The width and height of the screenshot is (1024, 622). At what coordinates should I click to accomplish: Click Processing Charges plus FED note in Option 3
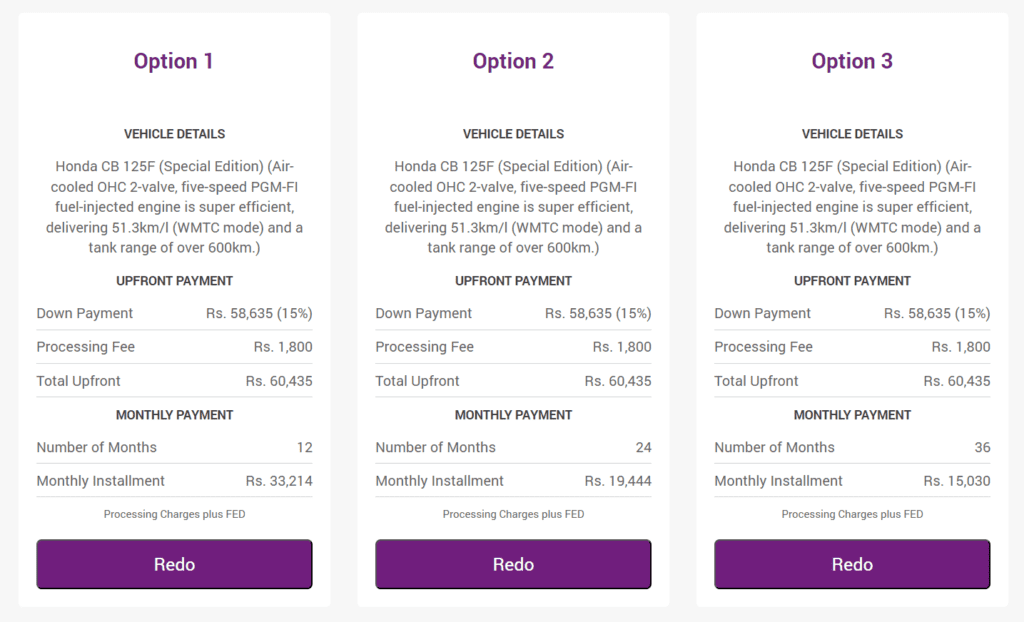[x=852, y=514]
